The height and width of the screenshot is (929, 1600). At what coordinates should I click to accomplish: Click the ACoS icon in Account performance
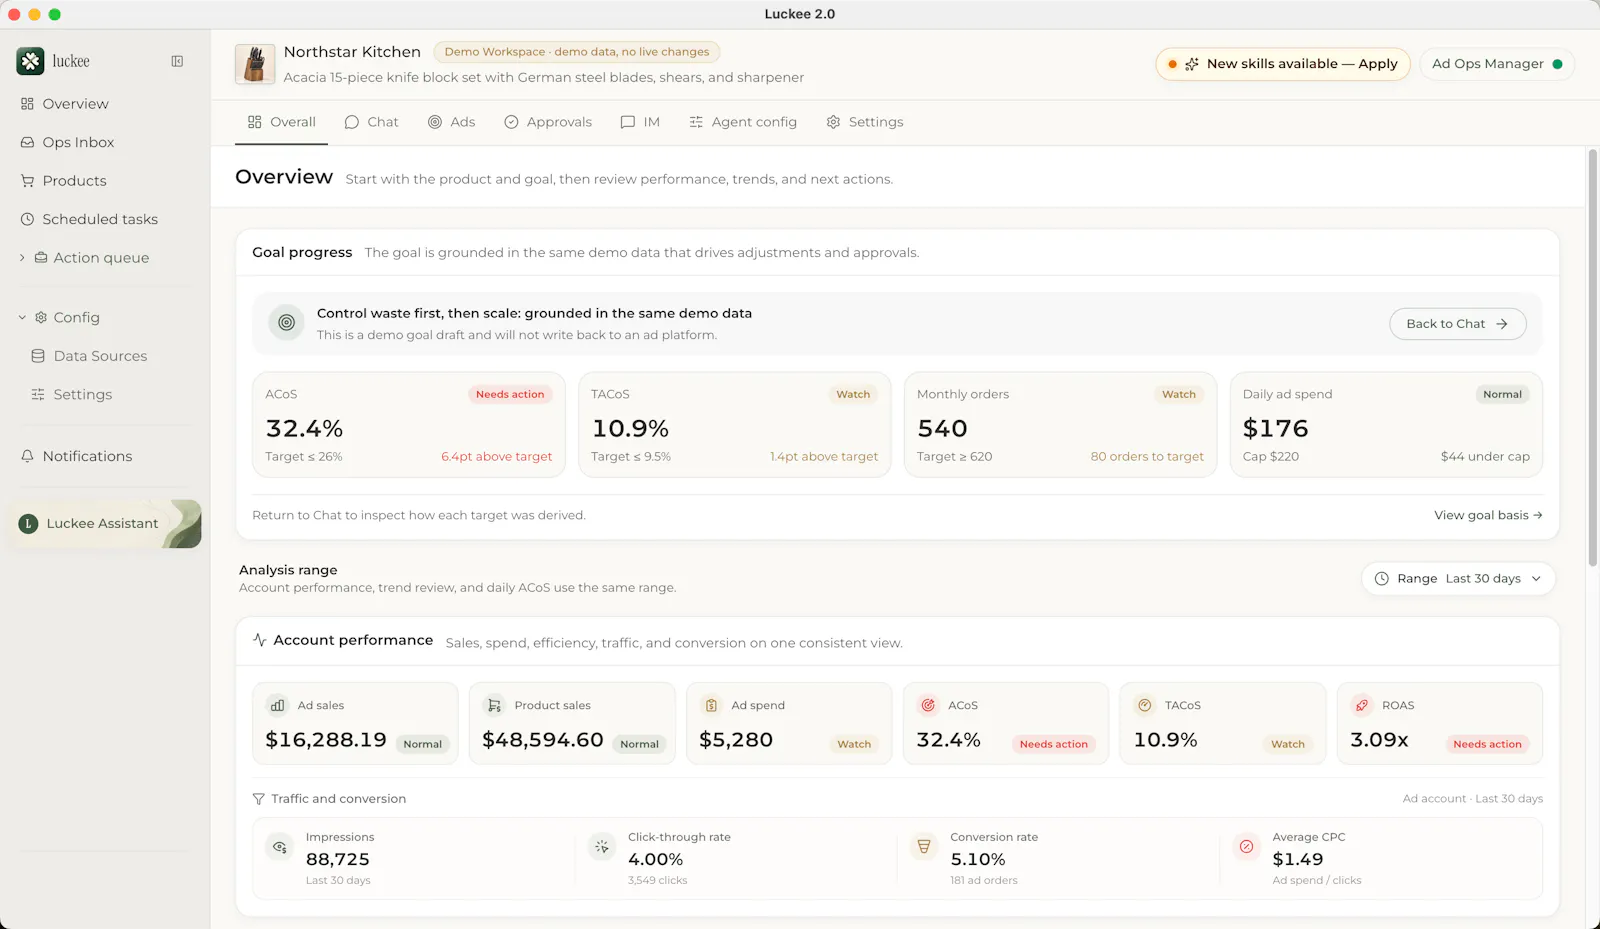tap(928, 705)
